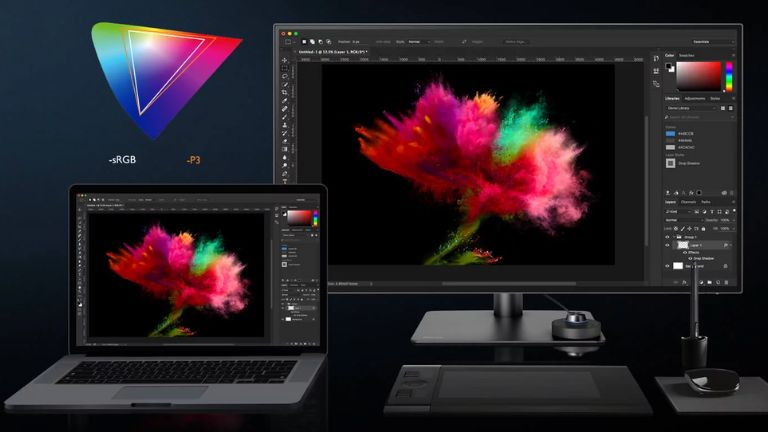Select the Blur tool
This screenshot has width=768, height=432.
(285, 157)
